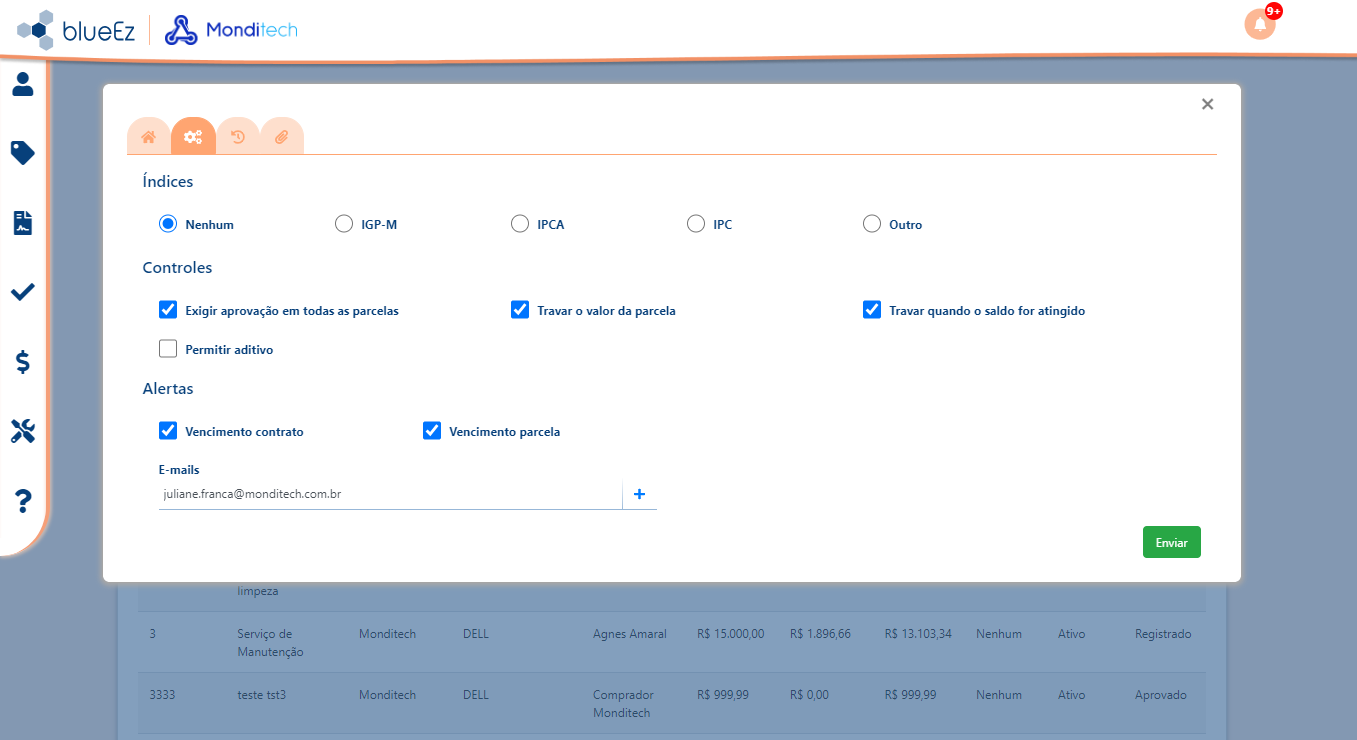Open the user profile sidebar icon

[23, 84]
